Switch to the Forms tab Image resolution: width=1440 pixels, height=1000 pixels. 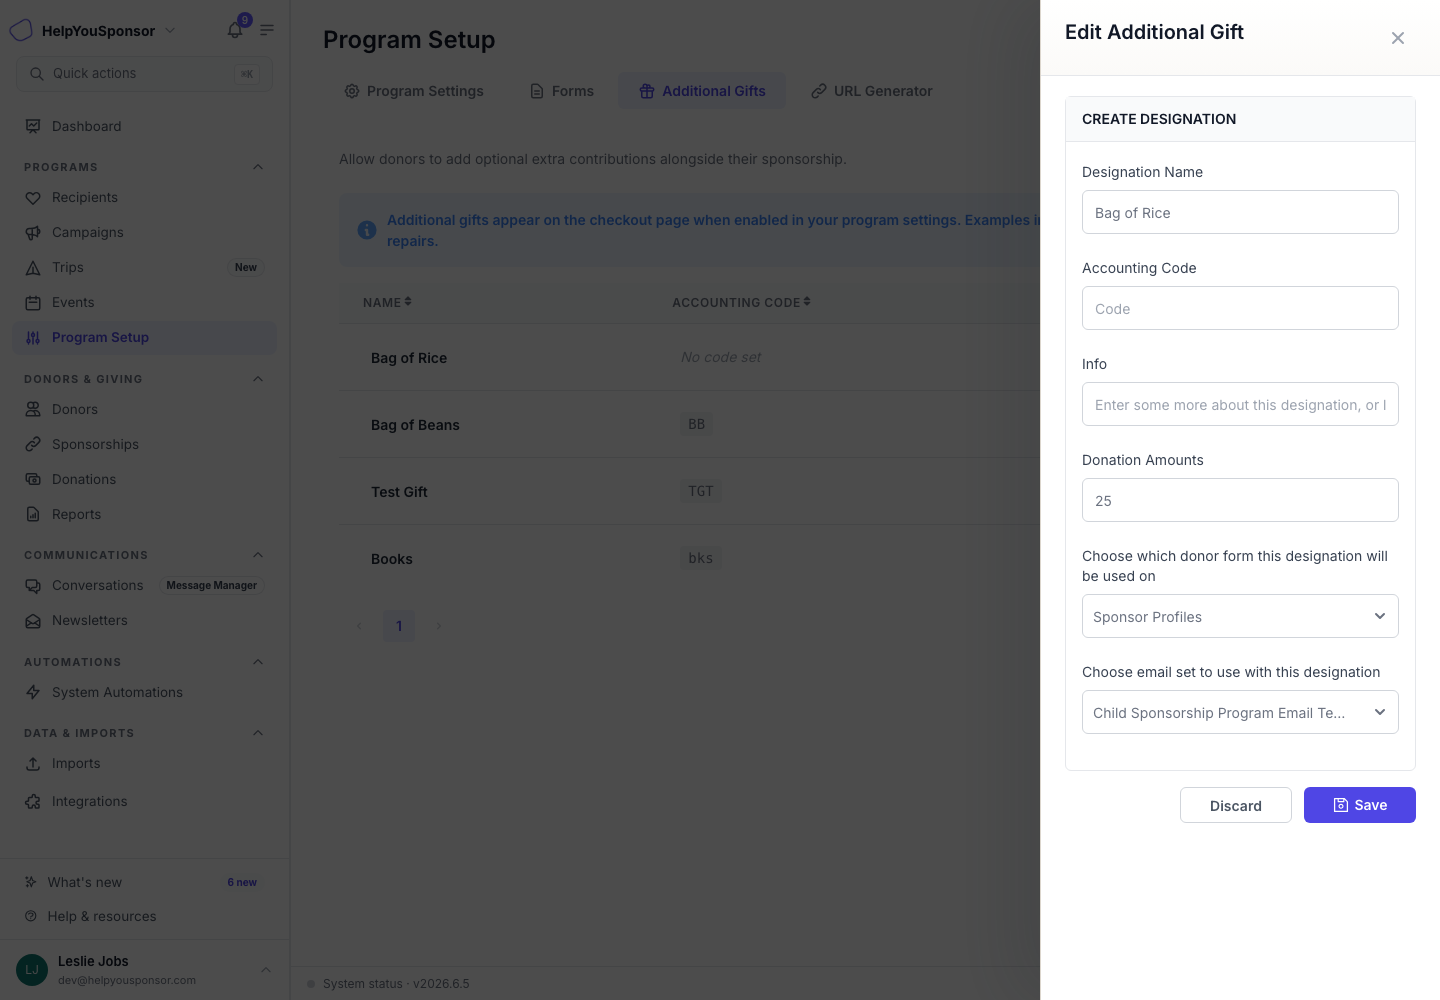[561, 91]
